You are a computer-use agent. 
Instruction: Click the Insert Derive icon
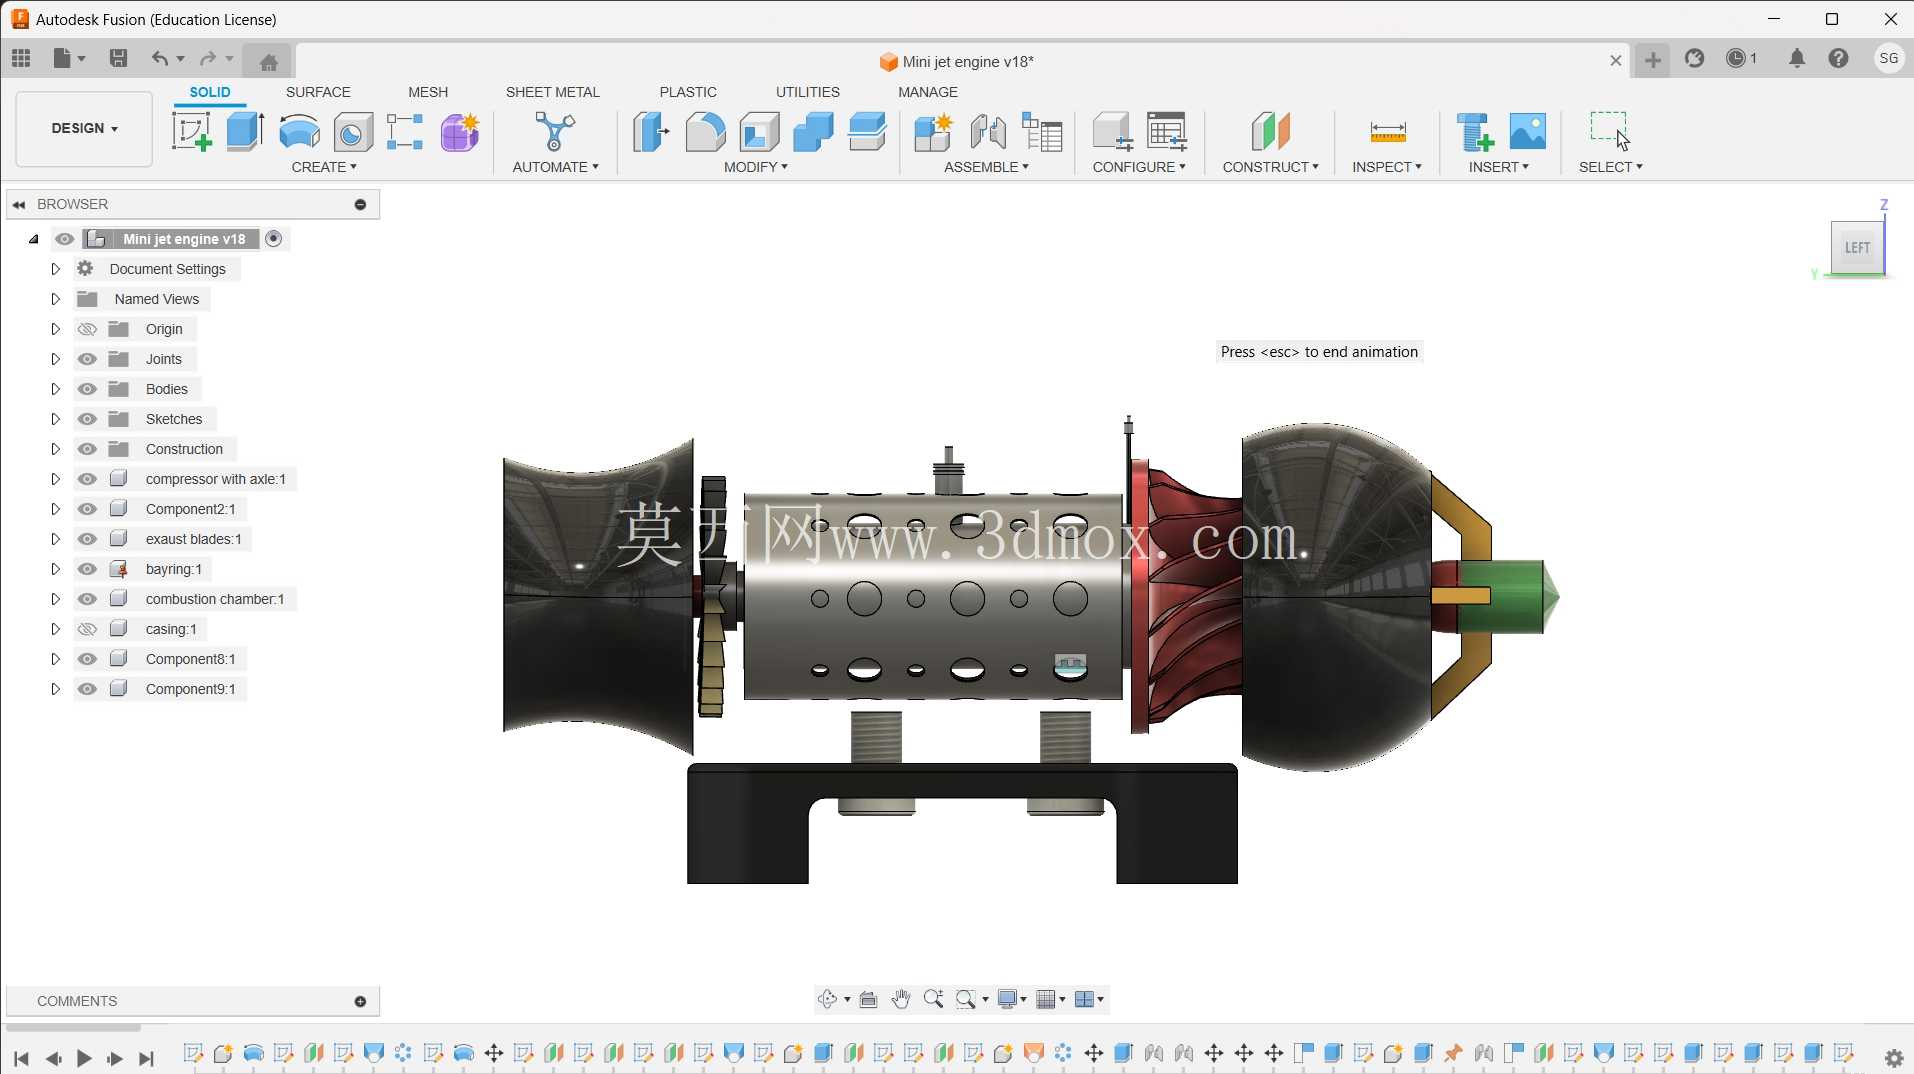(x=1475, y=131)
